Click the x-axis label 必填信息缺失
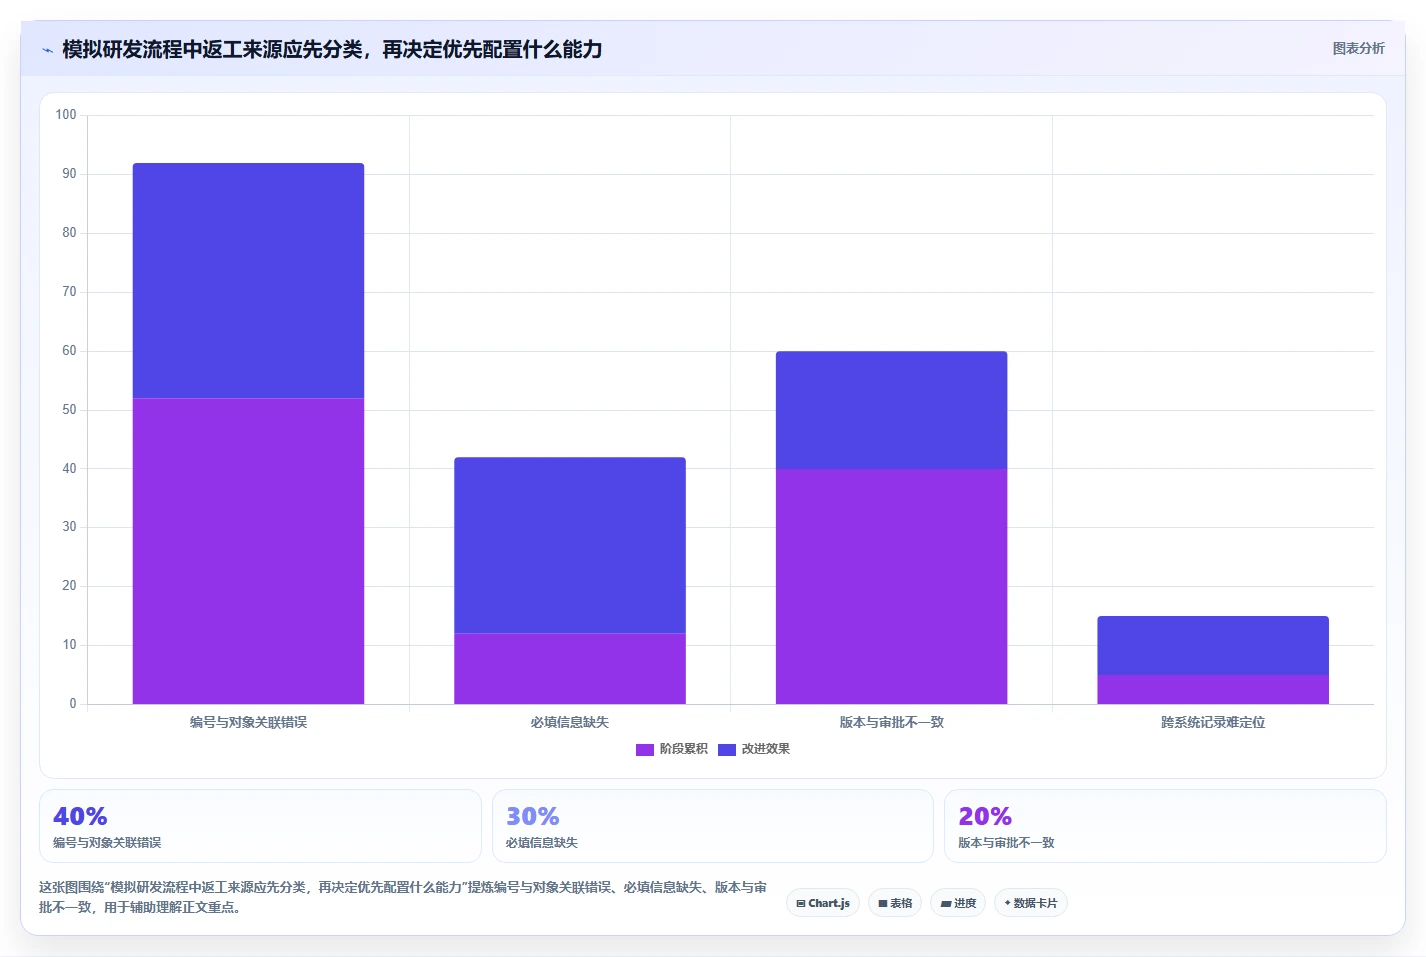 tap(570, 722)
